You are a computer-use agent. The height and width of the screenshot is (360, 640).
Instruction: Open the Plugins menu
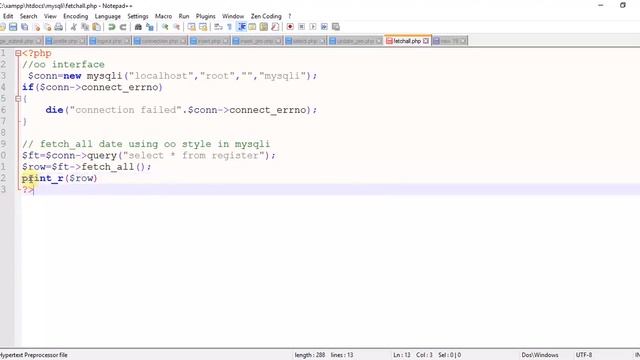pos(206,16)
